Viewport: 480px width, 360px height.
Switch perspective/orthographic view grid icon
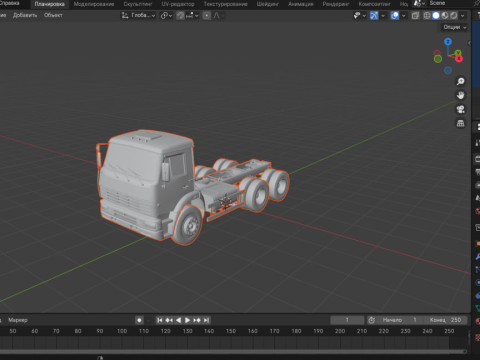pyautogui.click(x=460, y=123)
